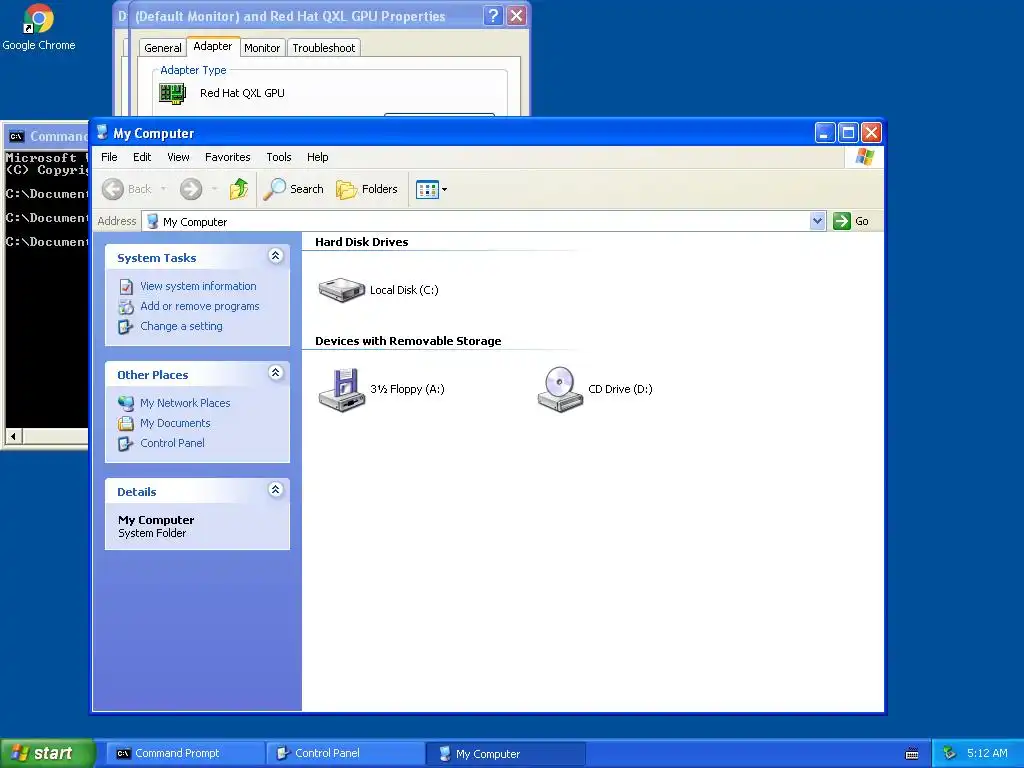
Task: Click the My Network Places icon
Action: coord(126,403)
